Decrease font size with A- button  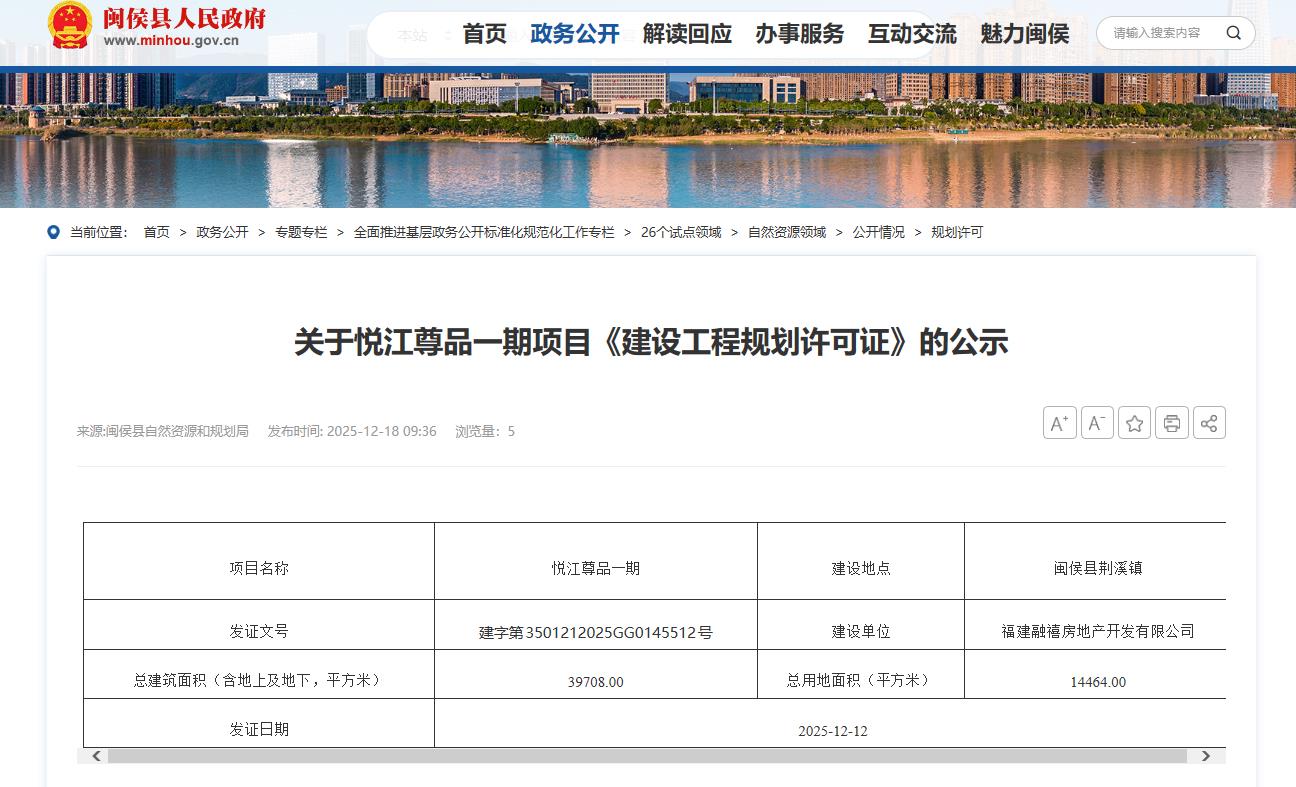[1097, 423]
